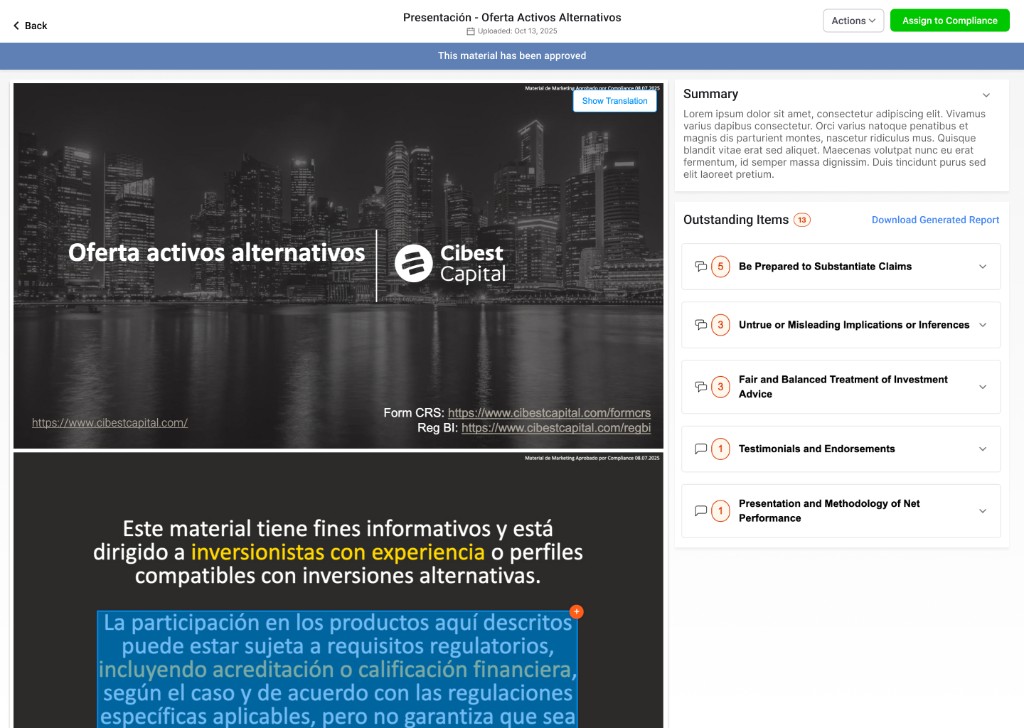The image size is (1024, 728).
Task: Click the Outstanding Items heading
Action: [736, 220]
